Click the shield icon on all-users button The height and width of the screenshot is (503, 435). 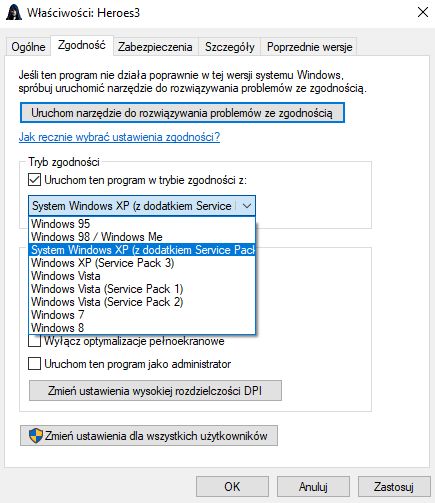point(36,436)
